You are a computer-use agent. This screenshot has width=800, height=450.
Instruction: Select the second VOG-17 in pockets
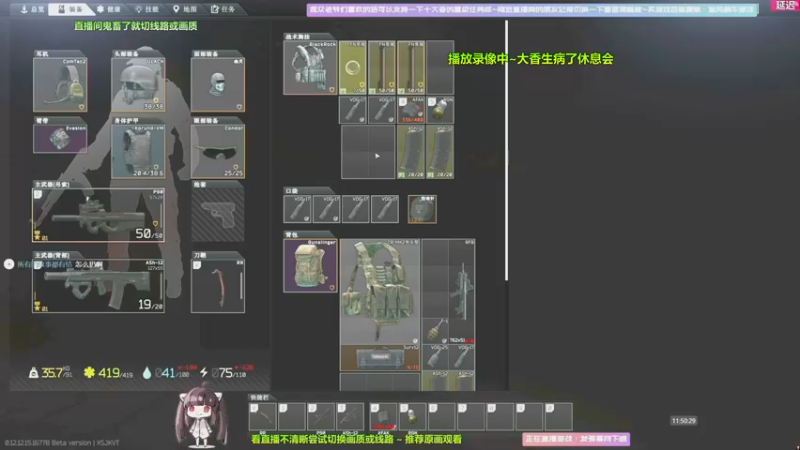click(x=327, y=209)
